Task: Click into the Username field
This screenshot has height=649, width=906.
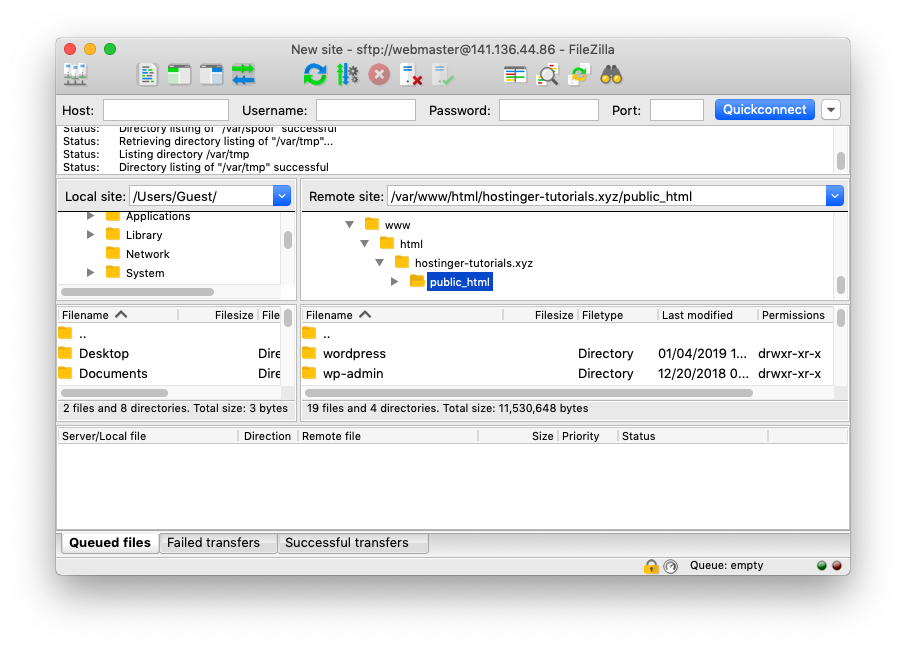Action: tap(366, 110)
